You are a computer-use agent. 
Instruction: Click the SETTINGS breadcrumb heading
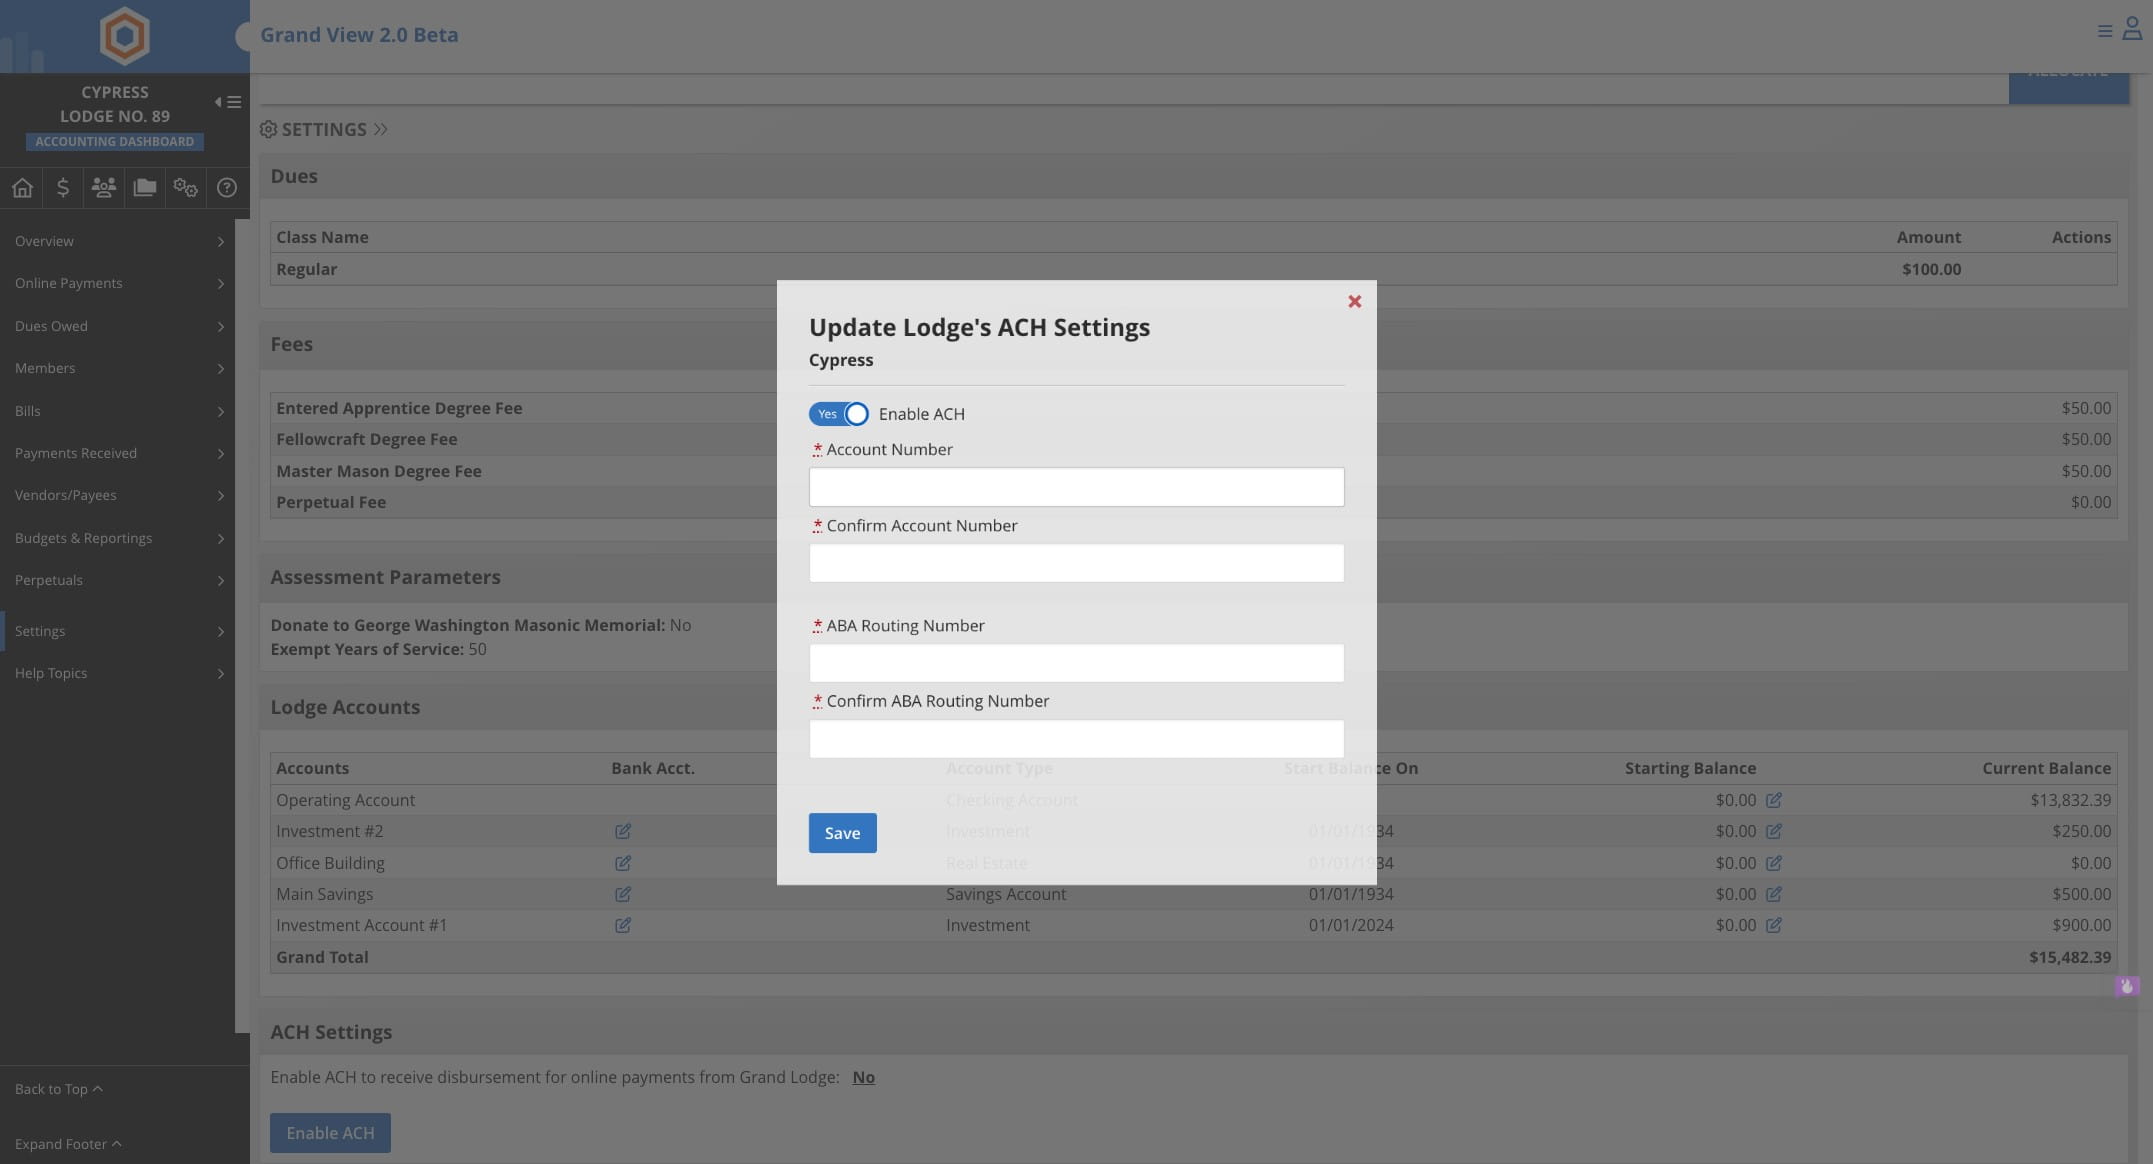pos(324,129)
